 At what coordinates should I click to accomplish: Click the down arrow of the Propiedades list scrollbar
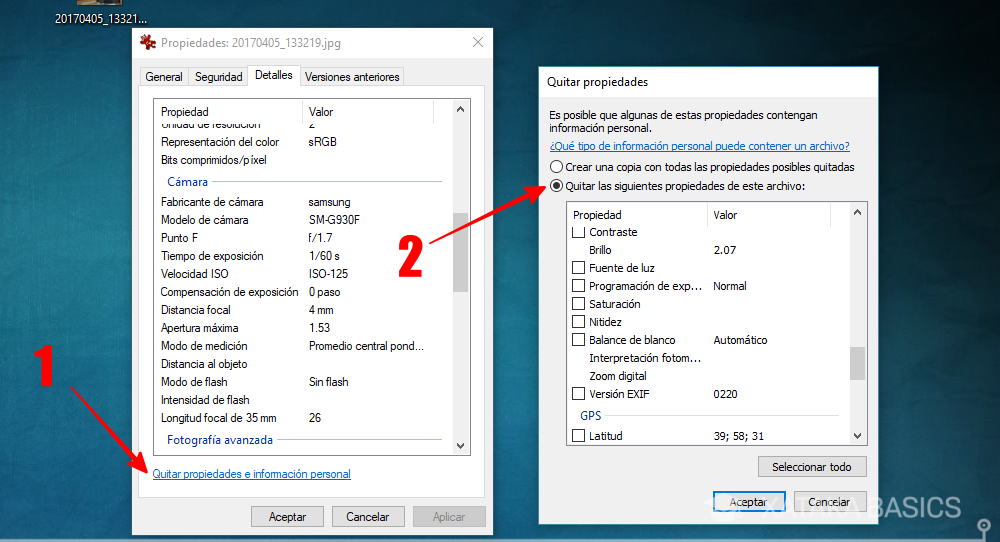460,446
